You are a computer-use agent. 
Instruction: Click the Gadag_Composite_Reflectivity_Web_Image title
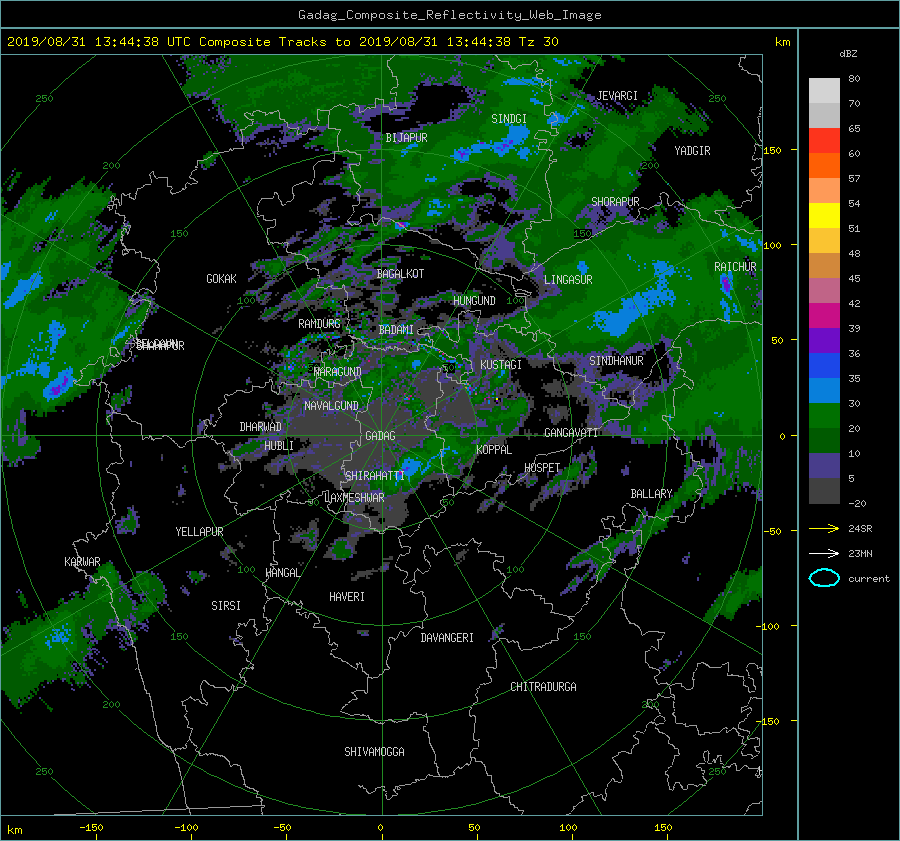coord(449,15)
